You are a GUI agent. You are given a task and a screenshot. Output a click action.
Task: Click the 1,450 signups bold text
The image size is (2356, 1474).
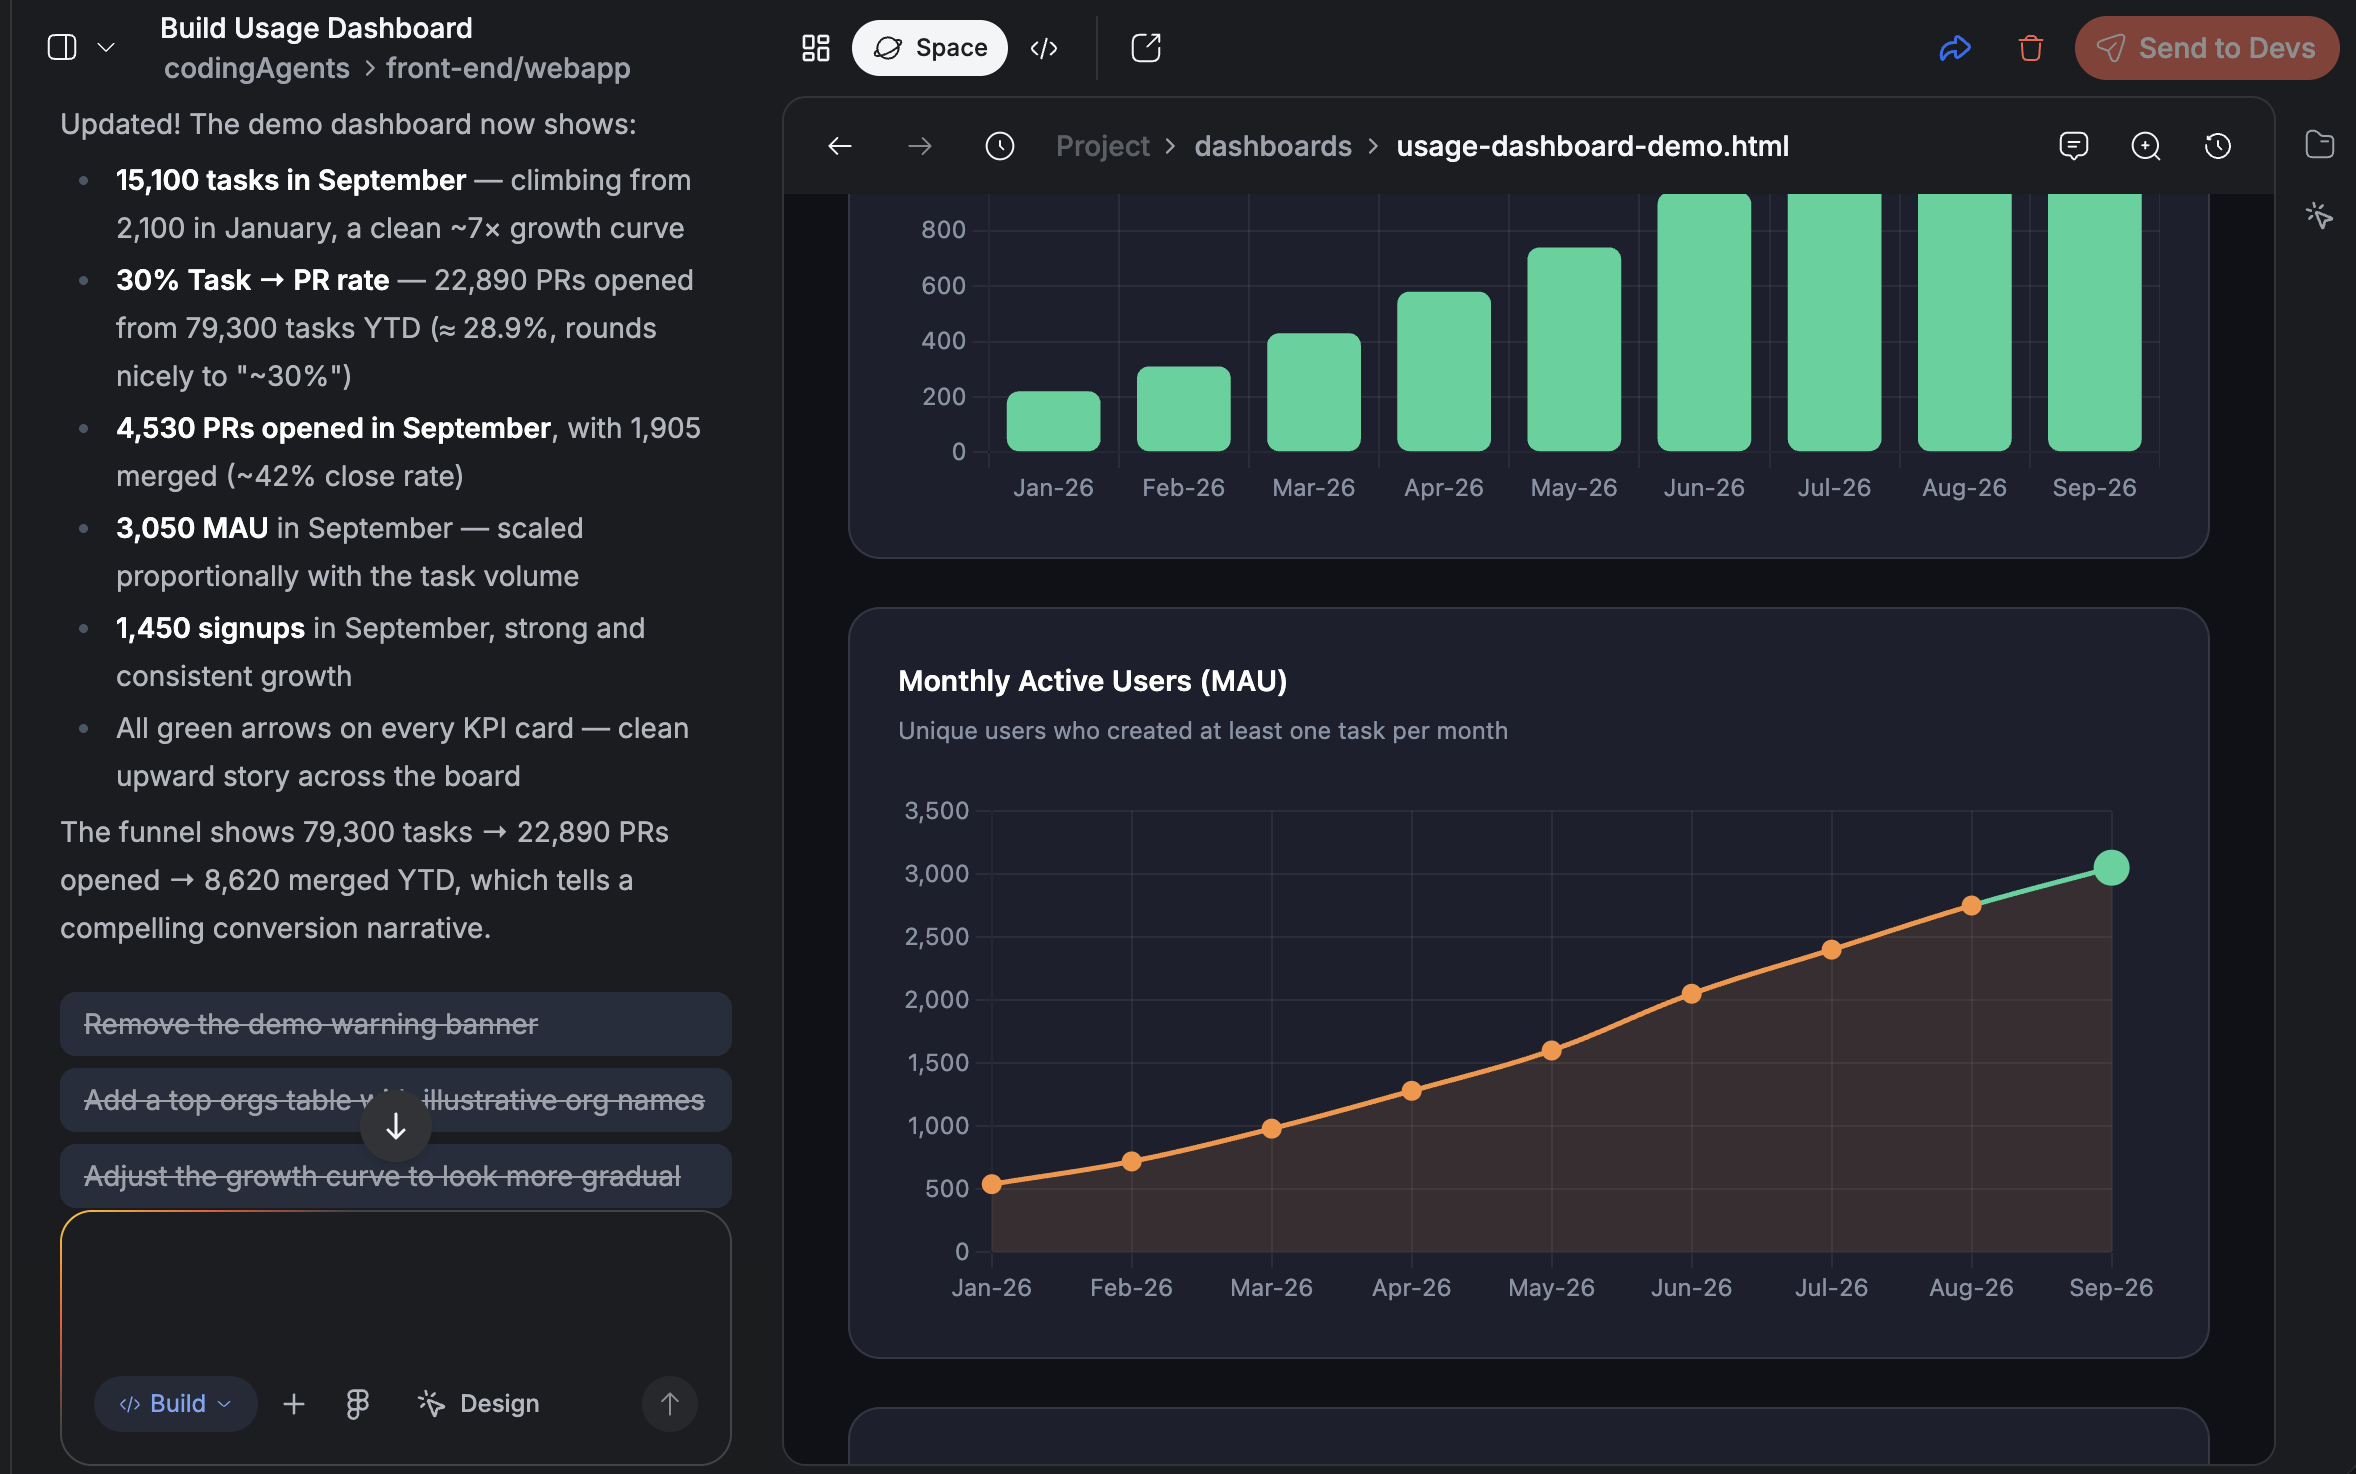[210, 628]
